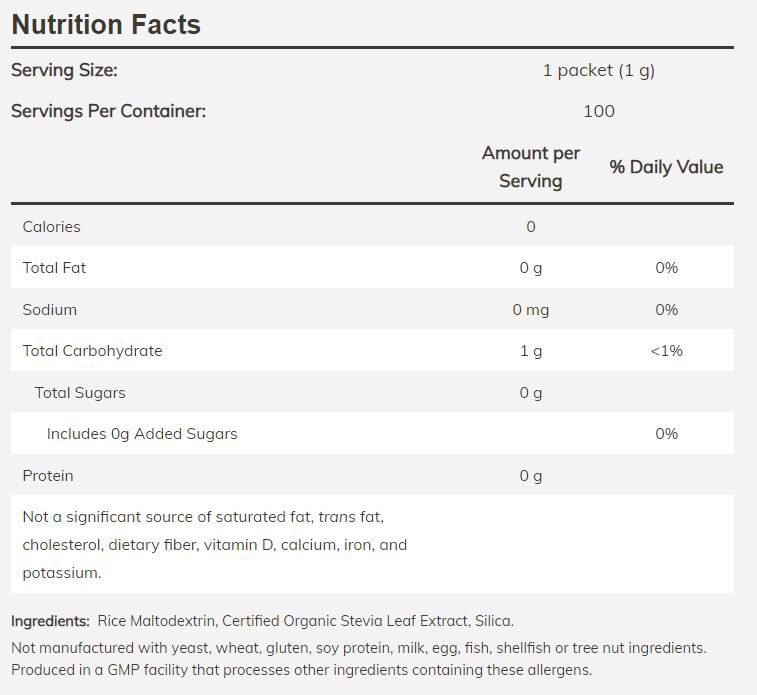The width and height of the screenshot is (757, 695).
Task: Click the Total Carbohydrate row label
Action: click(x=92, y=351)
